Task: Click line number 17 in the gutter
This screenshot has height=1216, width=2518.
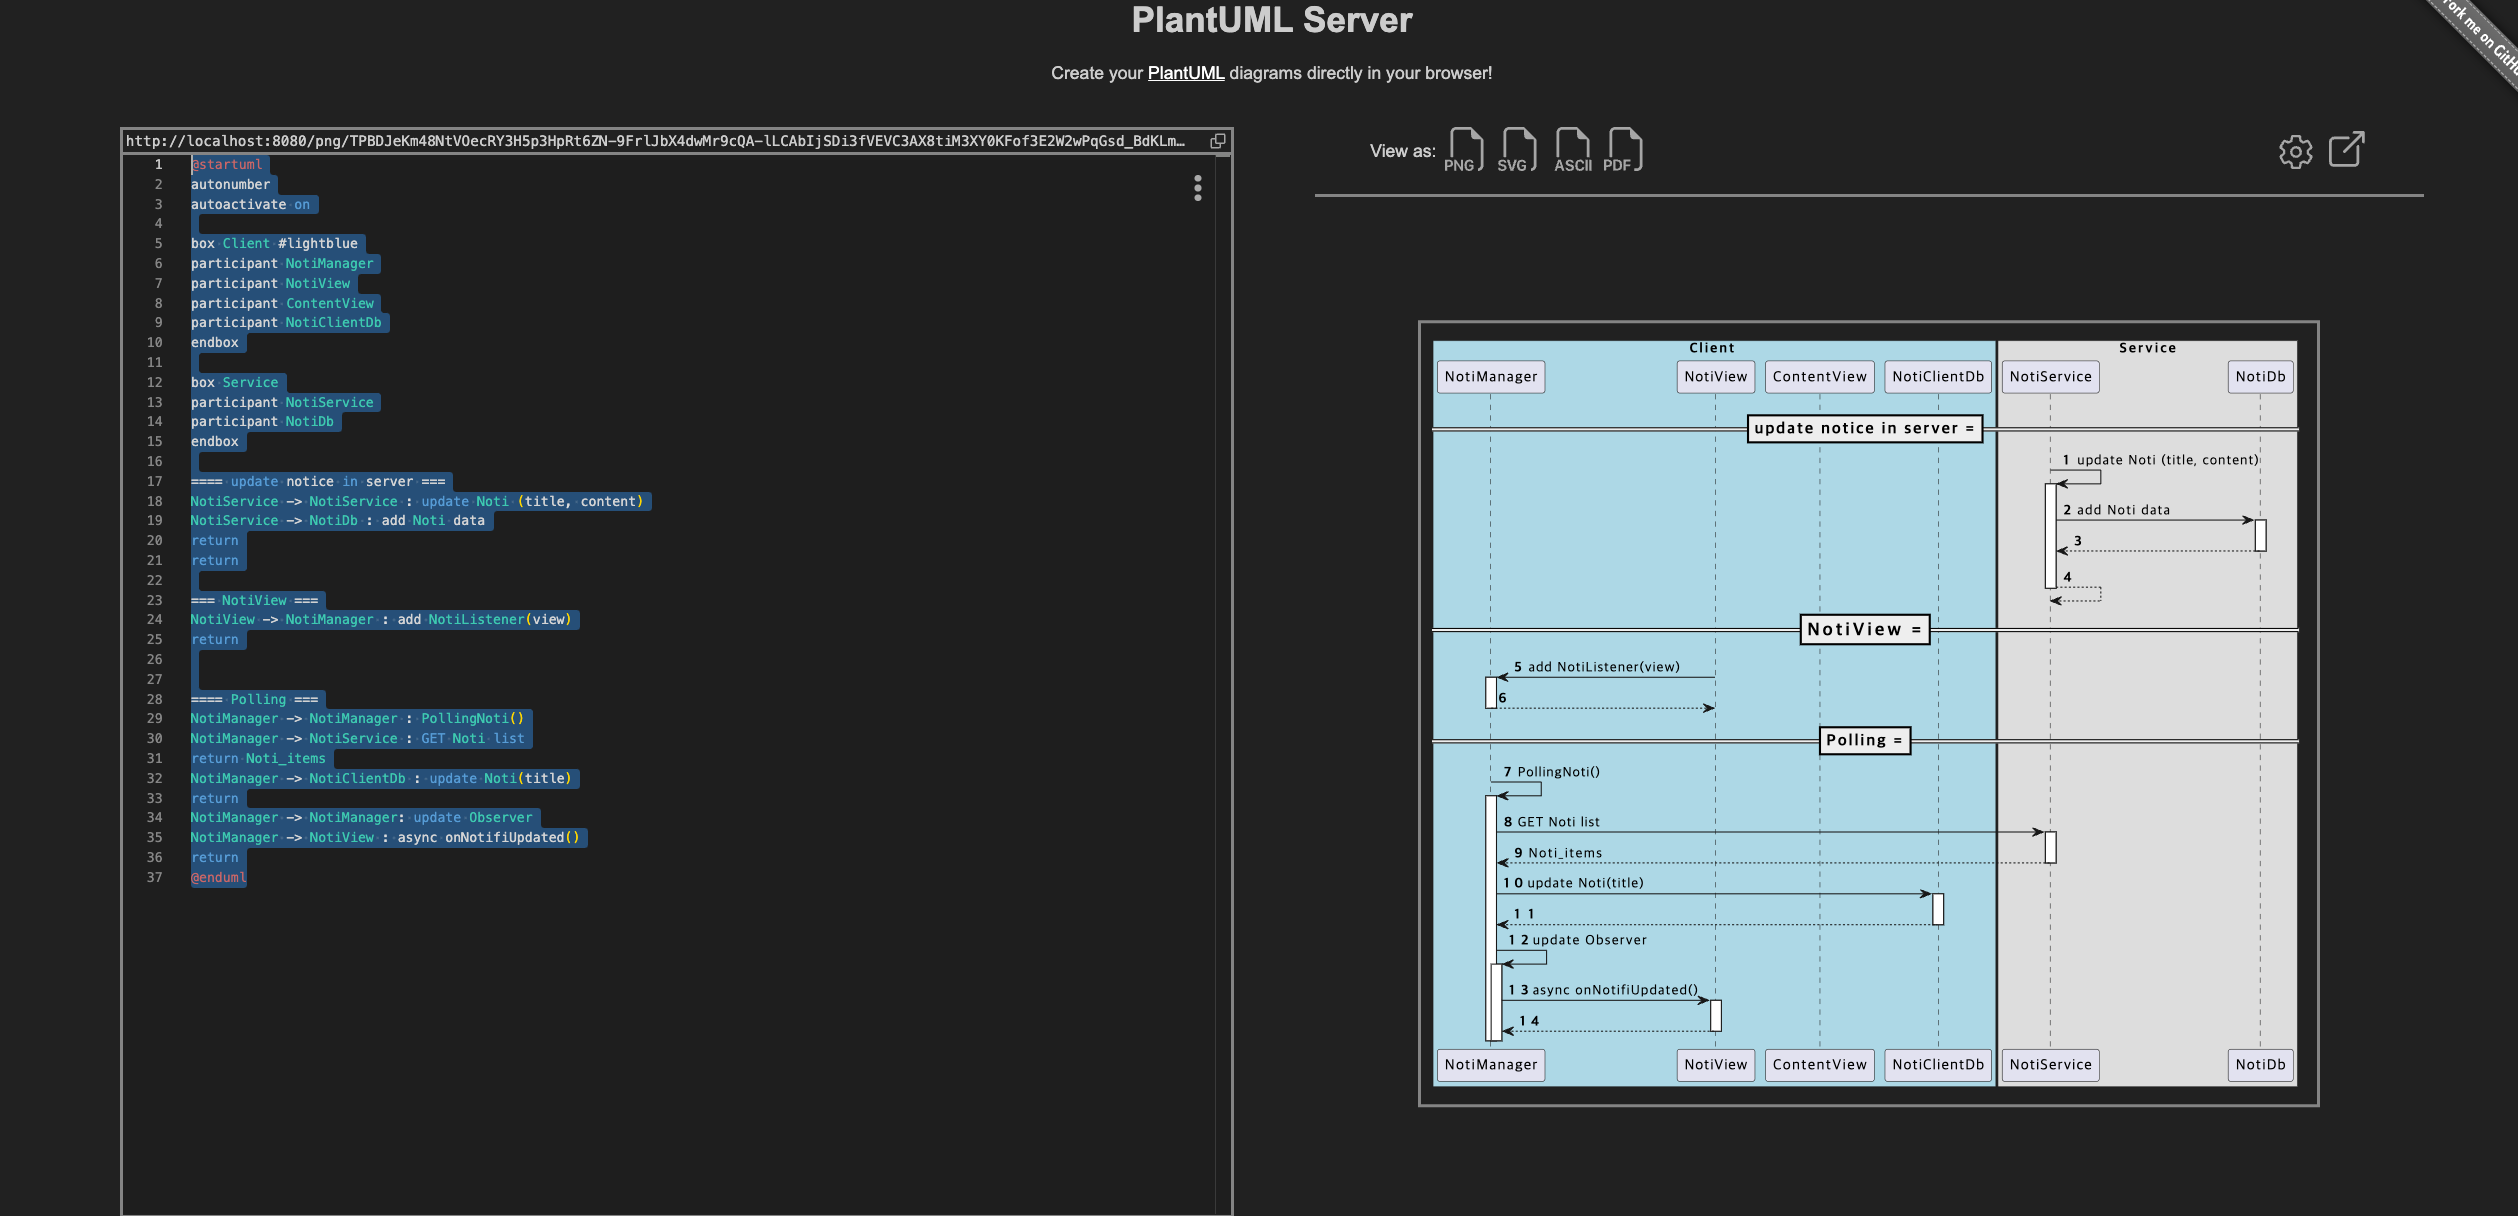Action: pos(155,481)
